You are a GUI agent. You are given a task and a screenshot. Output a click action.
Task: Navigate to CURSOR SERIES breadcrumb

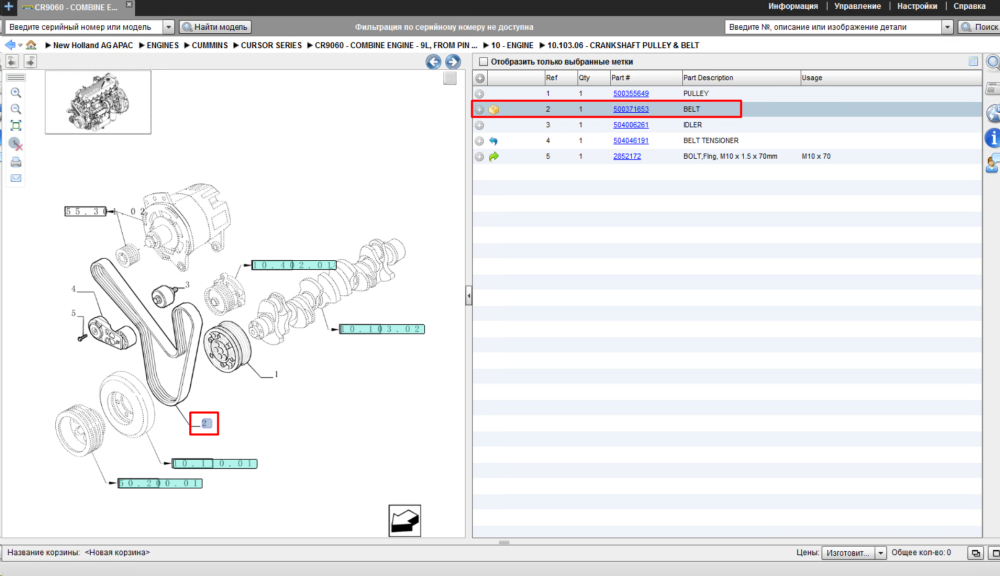click(x=271, y=45)
